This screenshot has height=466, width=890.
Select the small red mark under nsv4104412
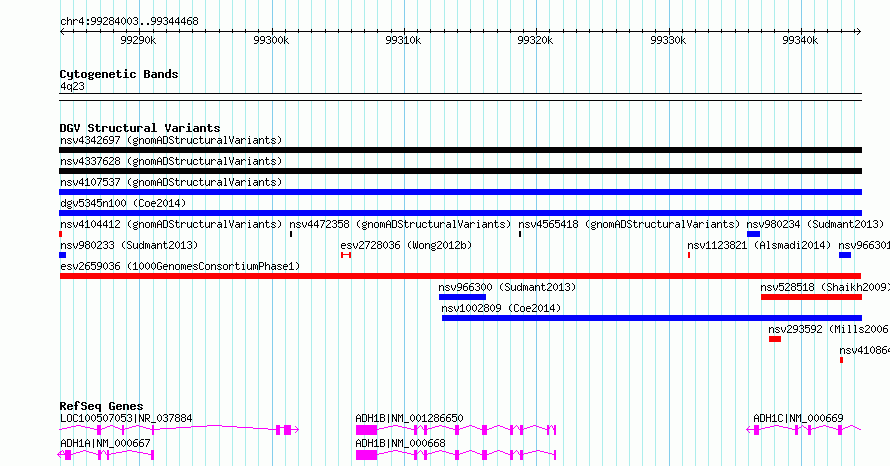point(61,234)
